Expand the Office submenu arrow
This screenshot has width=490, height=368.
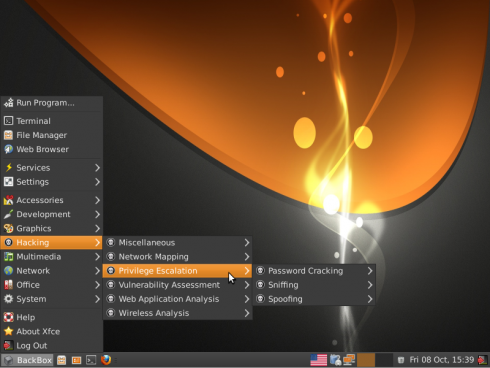point(97,285)
